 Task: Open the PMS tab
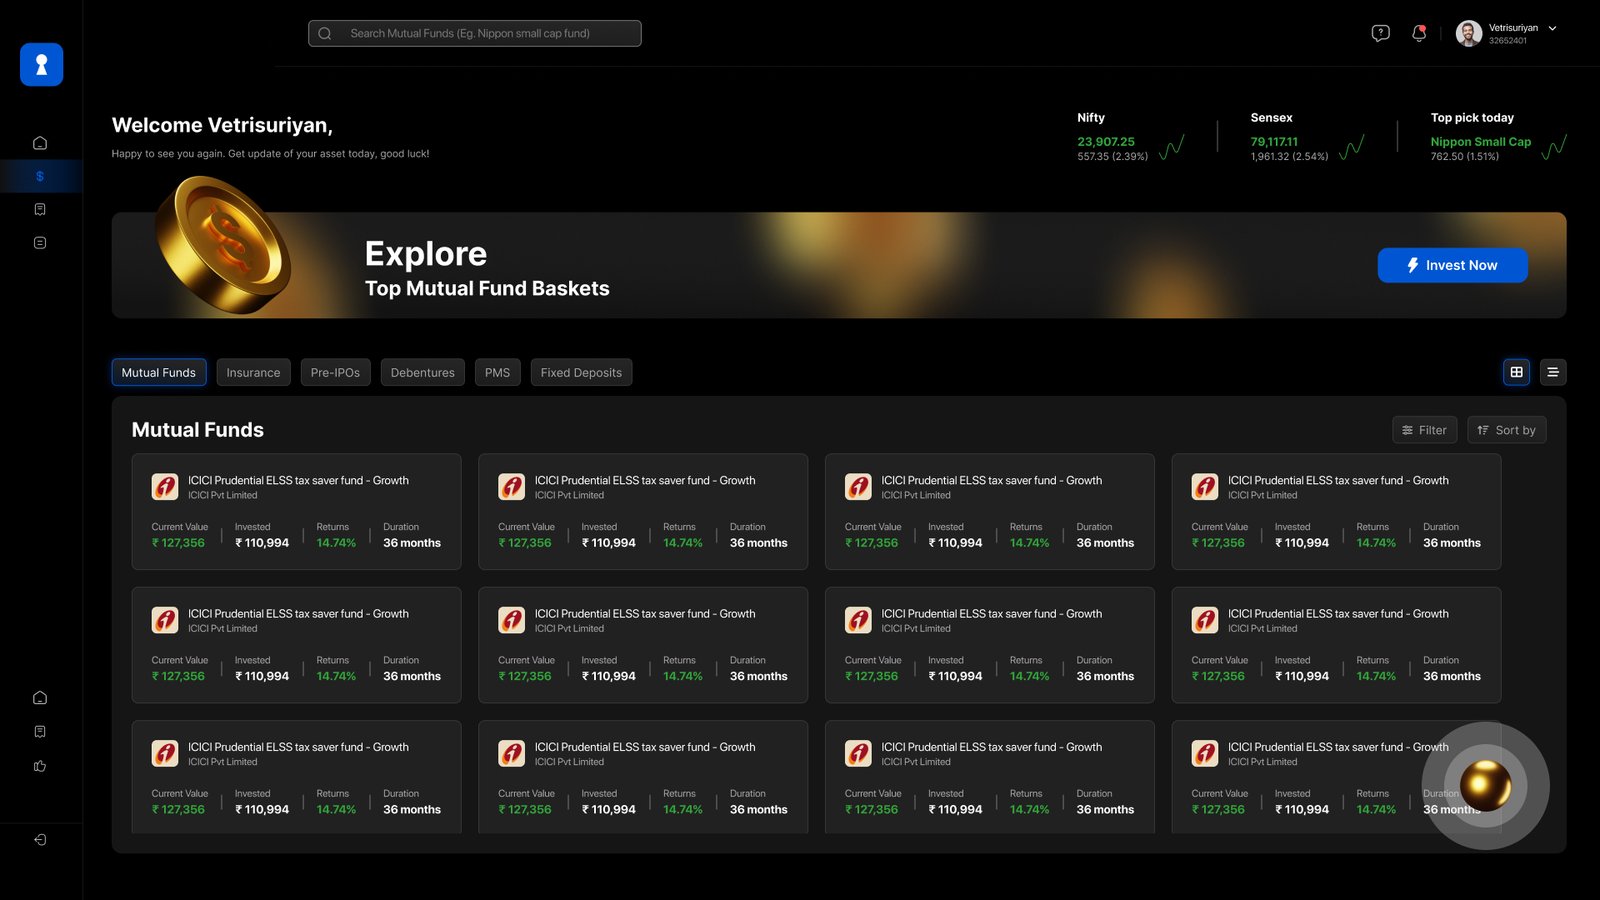click(x=497, y=372)
